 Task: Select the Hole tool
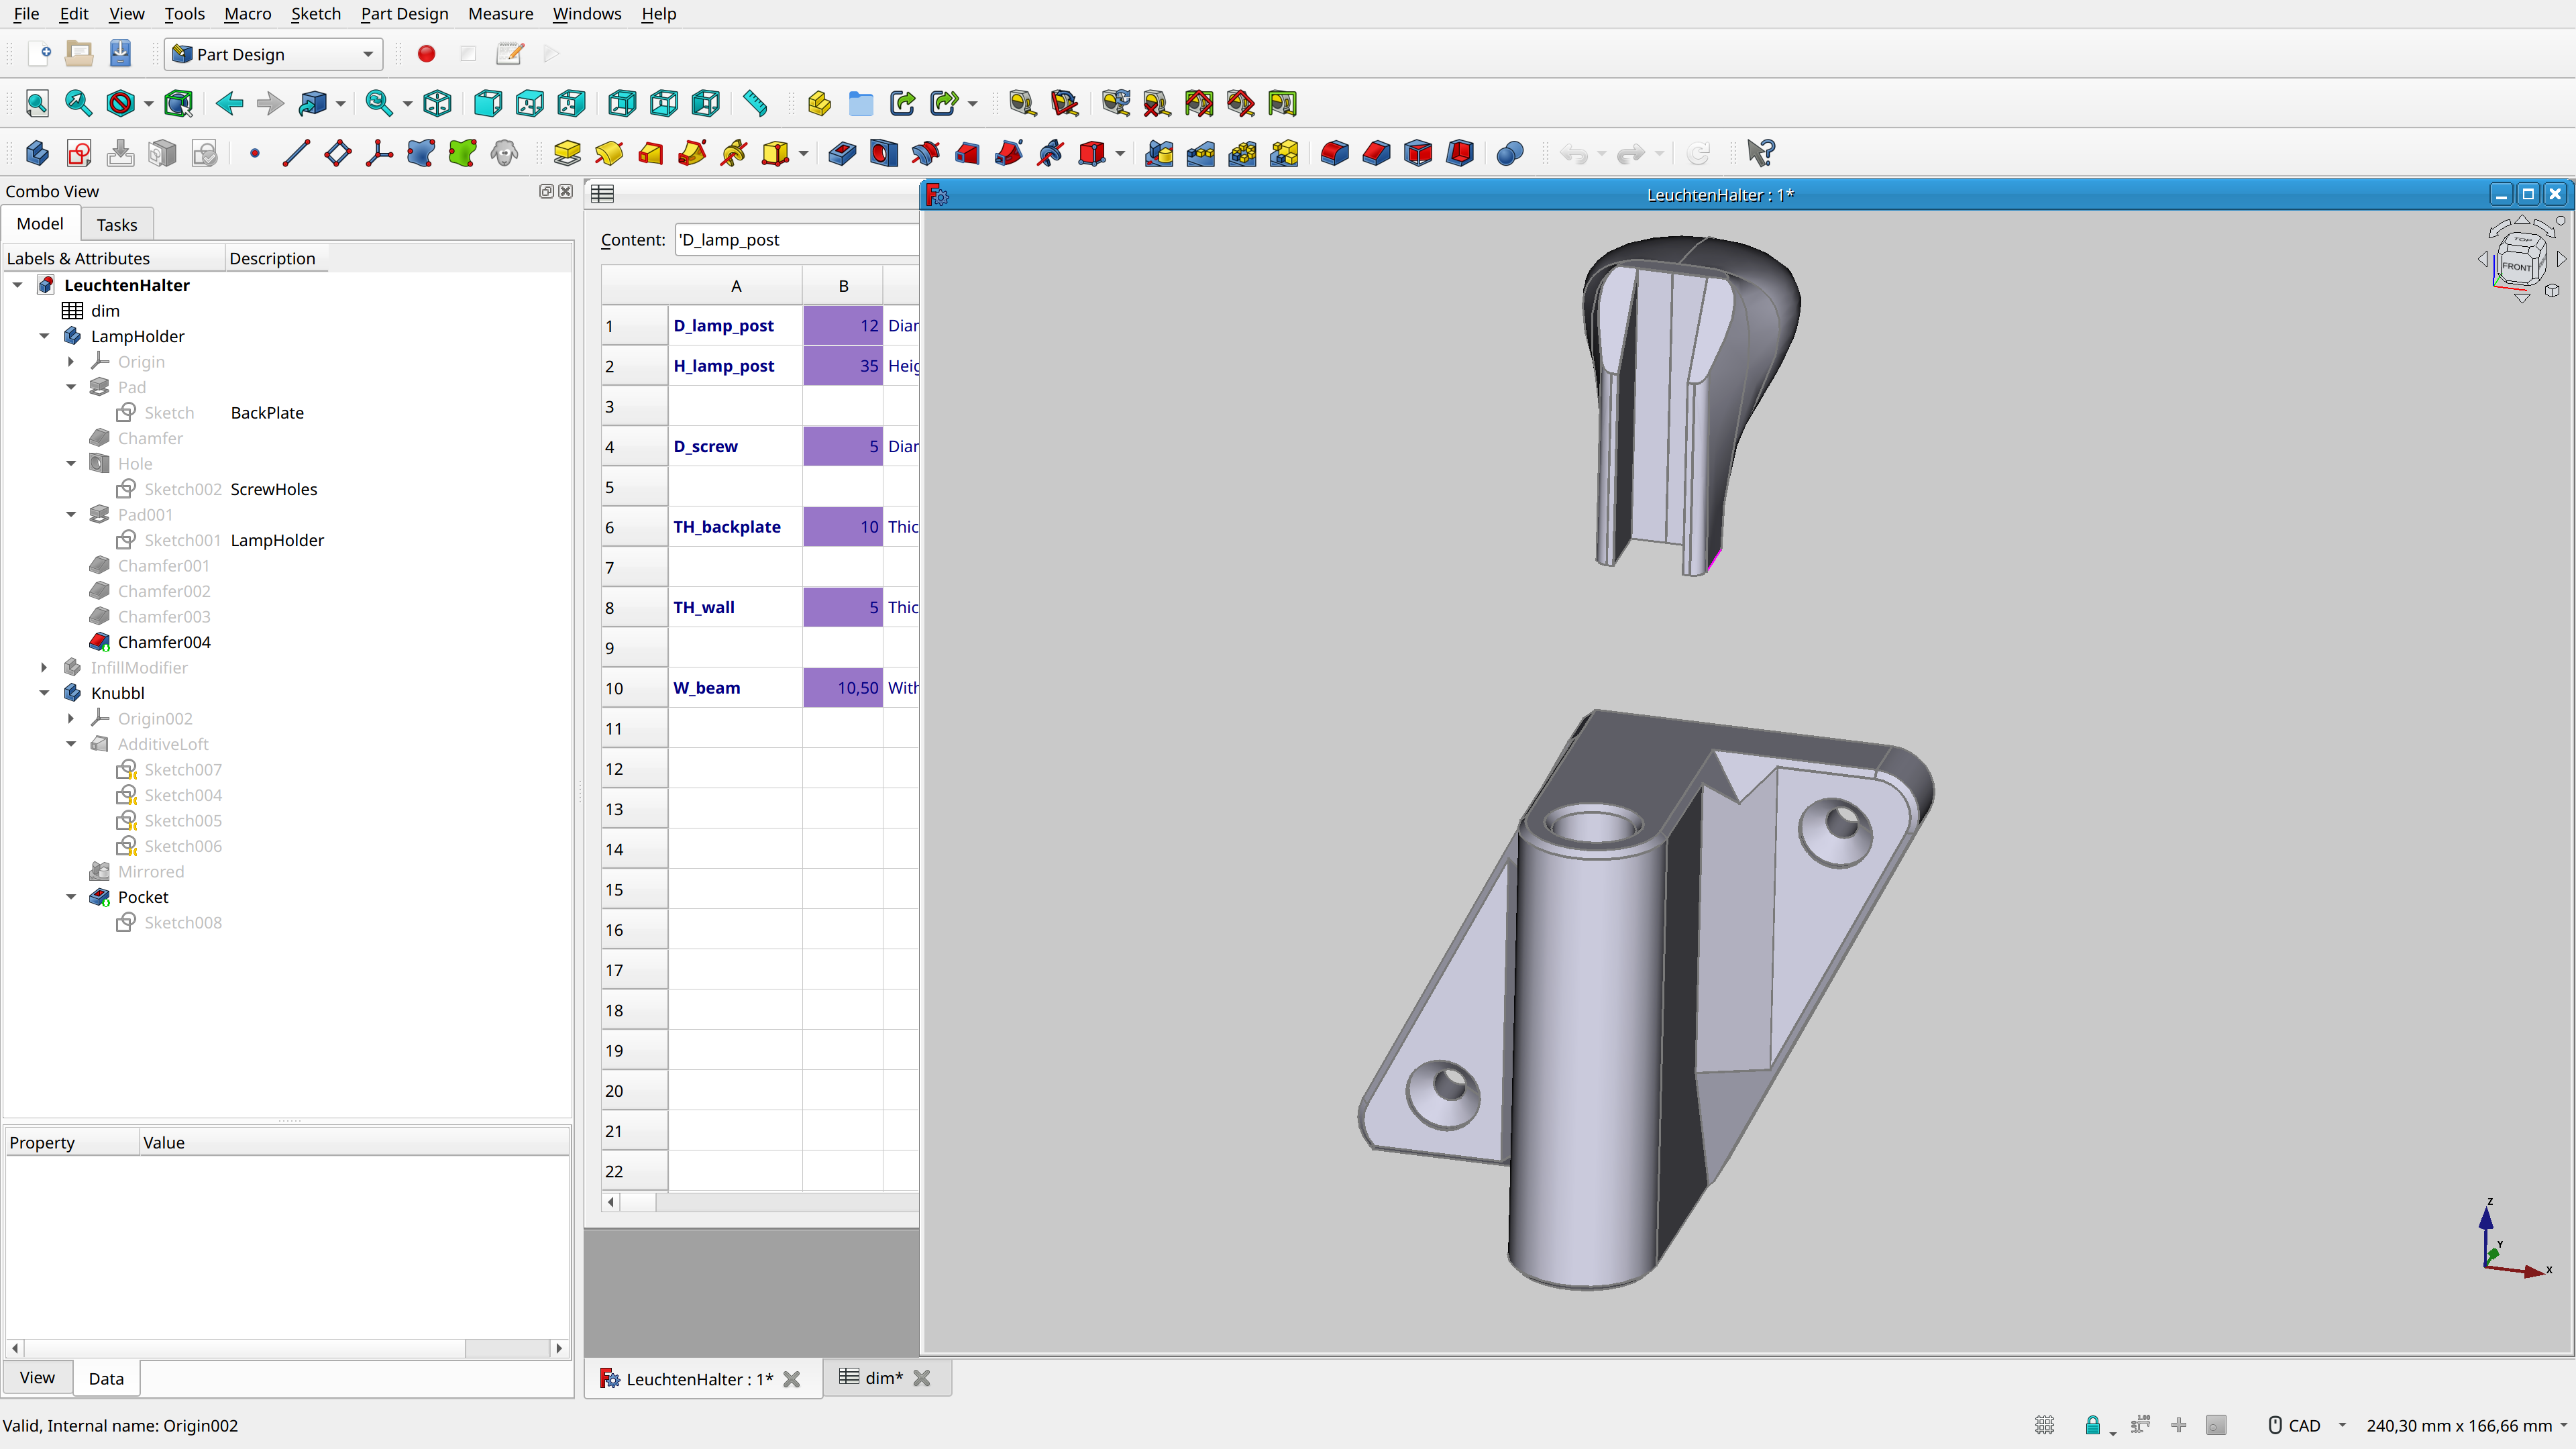pyautogui.click(x=884, y=153)
